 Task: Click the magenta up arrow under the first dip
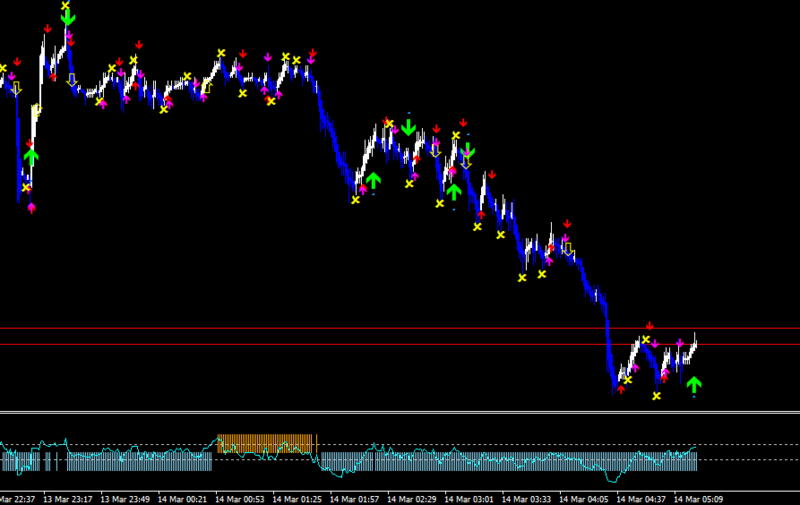point(32,208)
